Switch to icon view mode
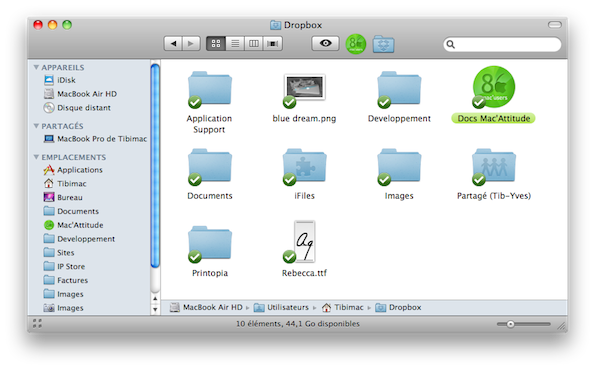595x370 pixels. coord(216,44)
